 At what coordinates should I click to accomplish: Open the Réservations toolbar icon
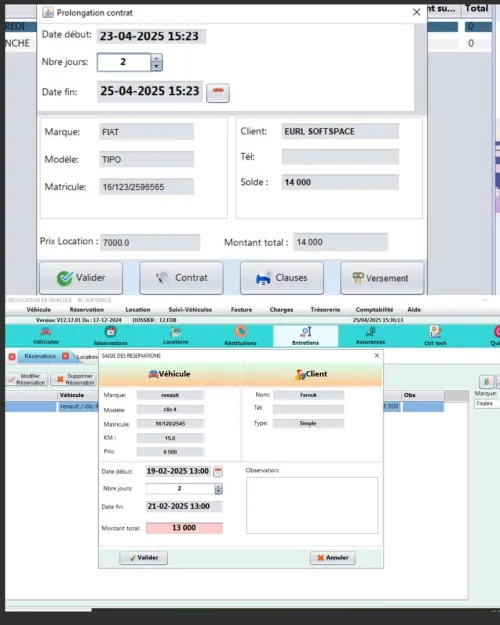[110, 336]
